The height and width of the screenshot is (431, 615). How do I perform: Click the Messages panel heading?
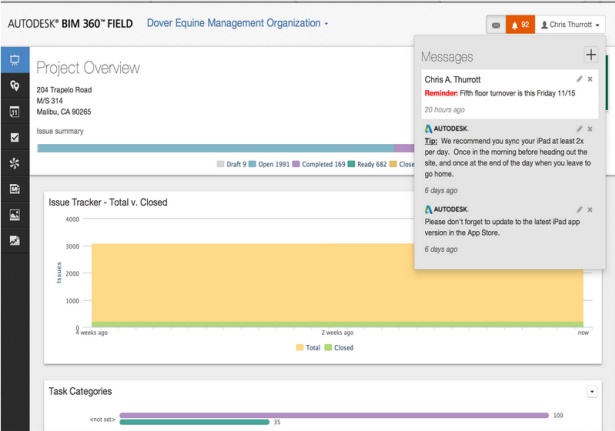point(447,57)
